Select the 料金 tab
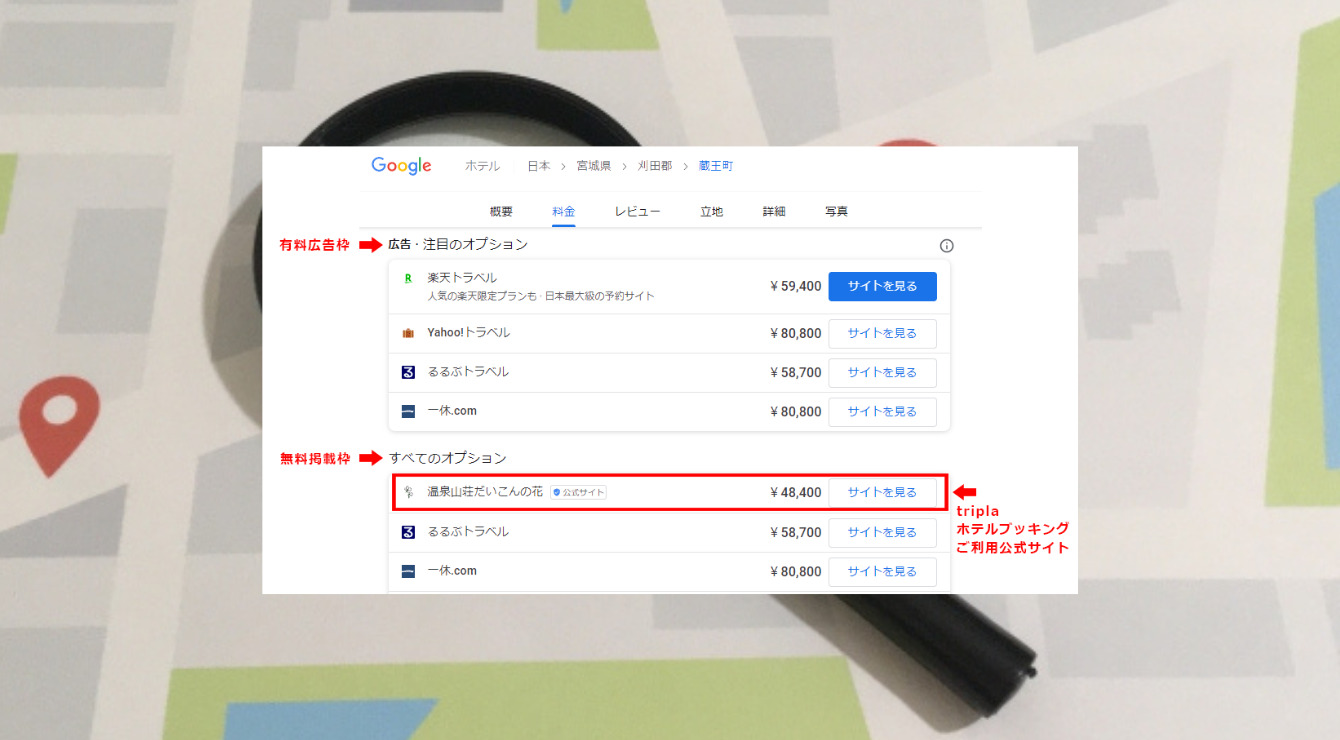The height and width of the screenshot is (740, 1340). [564, 211]
